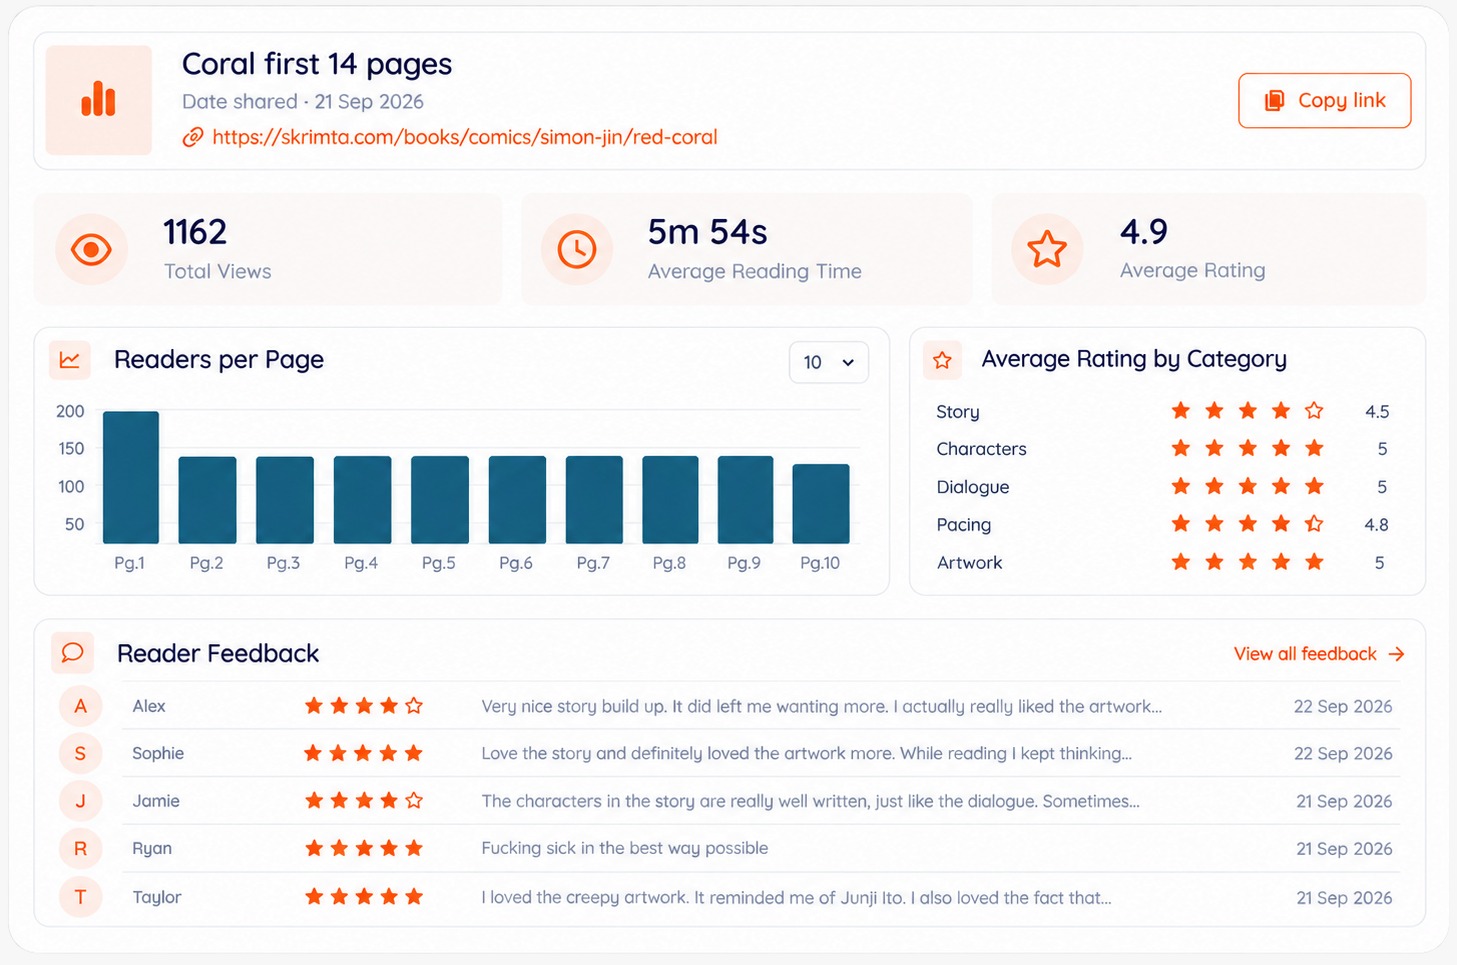Screen dimensions: 1457x965
Task: Click Alex's comment about story build up
Action: [821, 706]
